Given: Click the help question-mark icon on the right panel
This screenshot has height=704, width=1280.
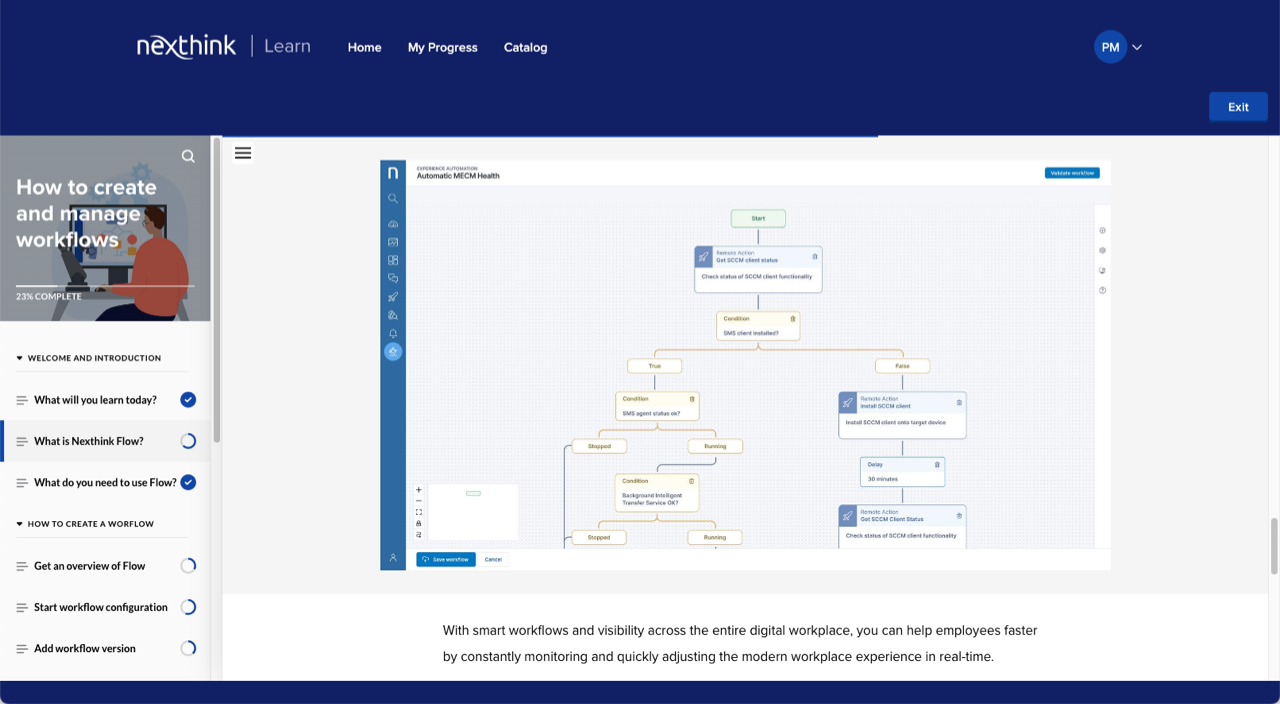Looking at the screenshot, I should 1102,290.
